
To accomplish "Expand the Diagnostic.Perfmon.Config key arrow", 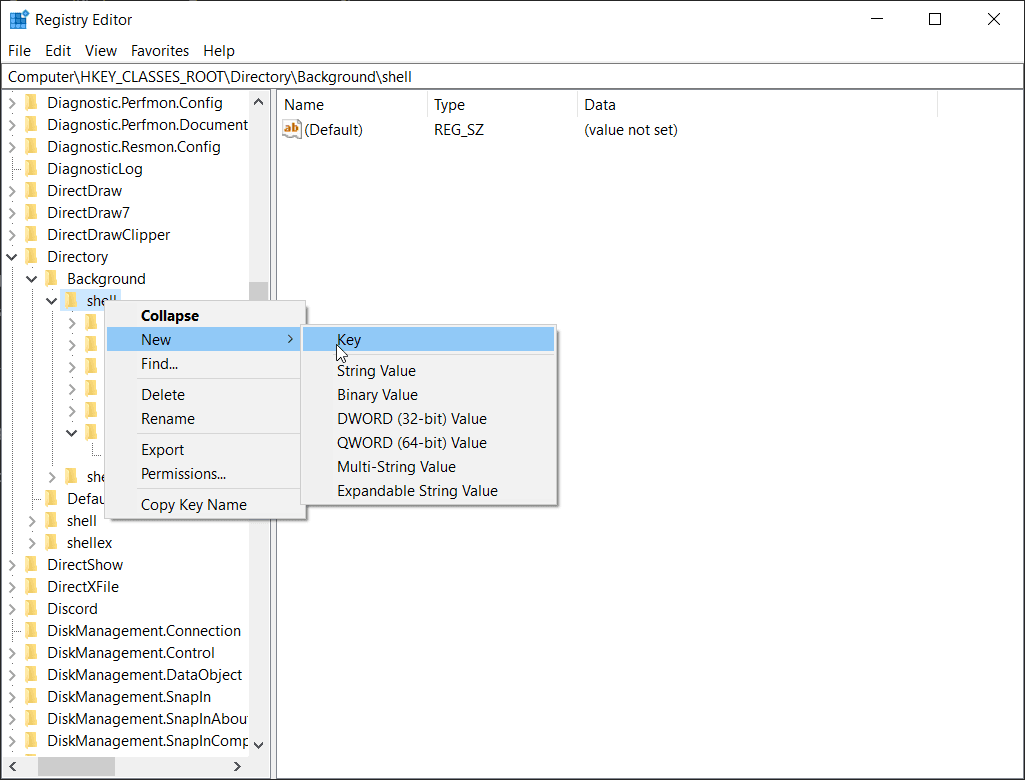I will 12,103.
